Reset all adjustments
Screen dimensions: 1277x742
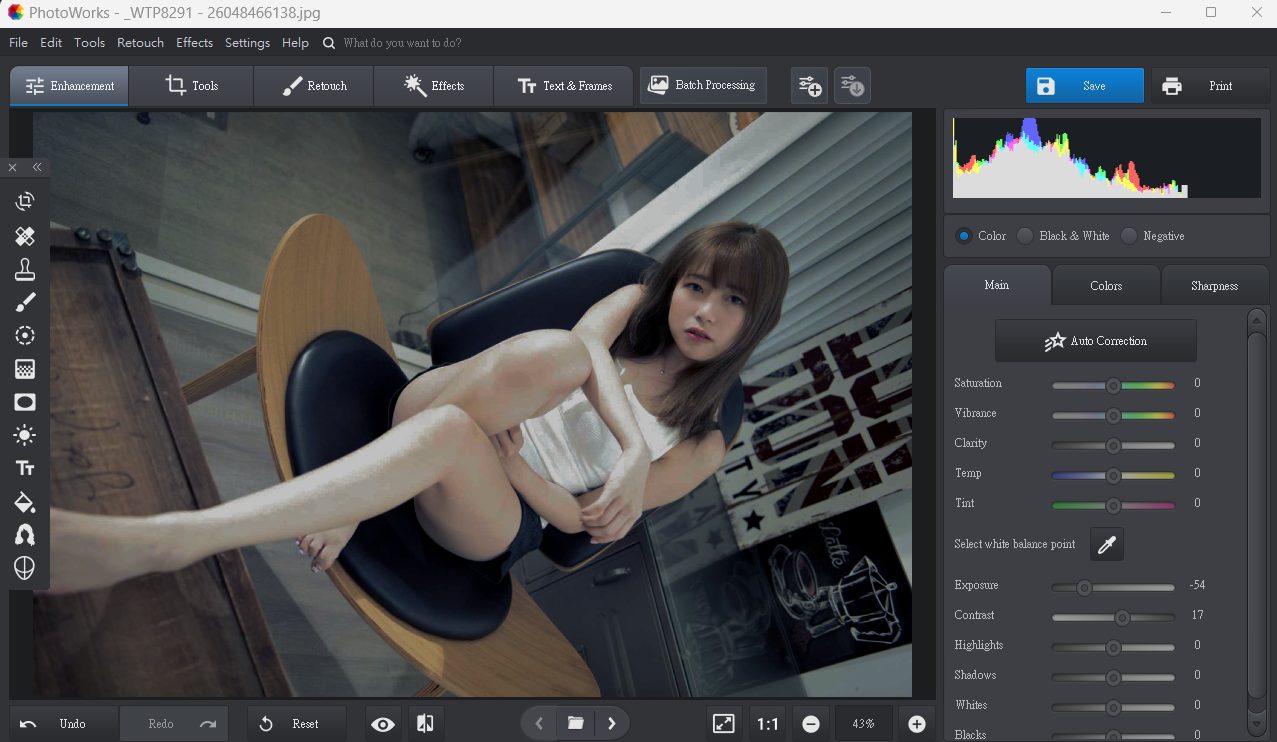click(x=297, y=724)
